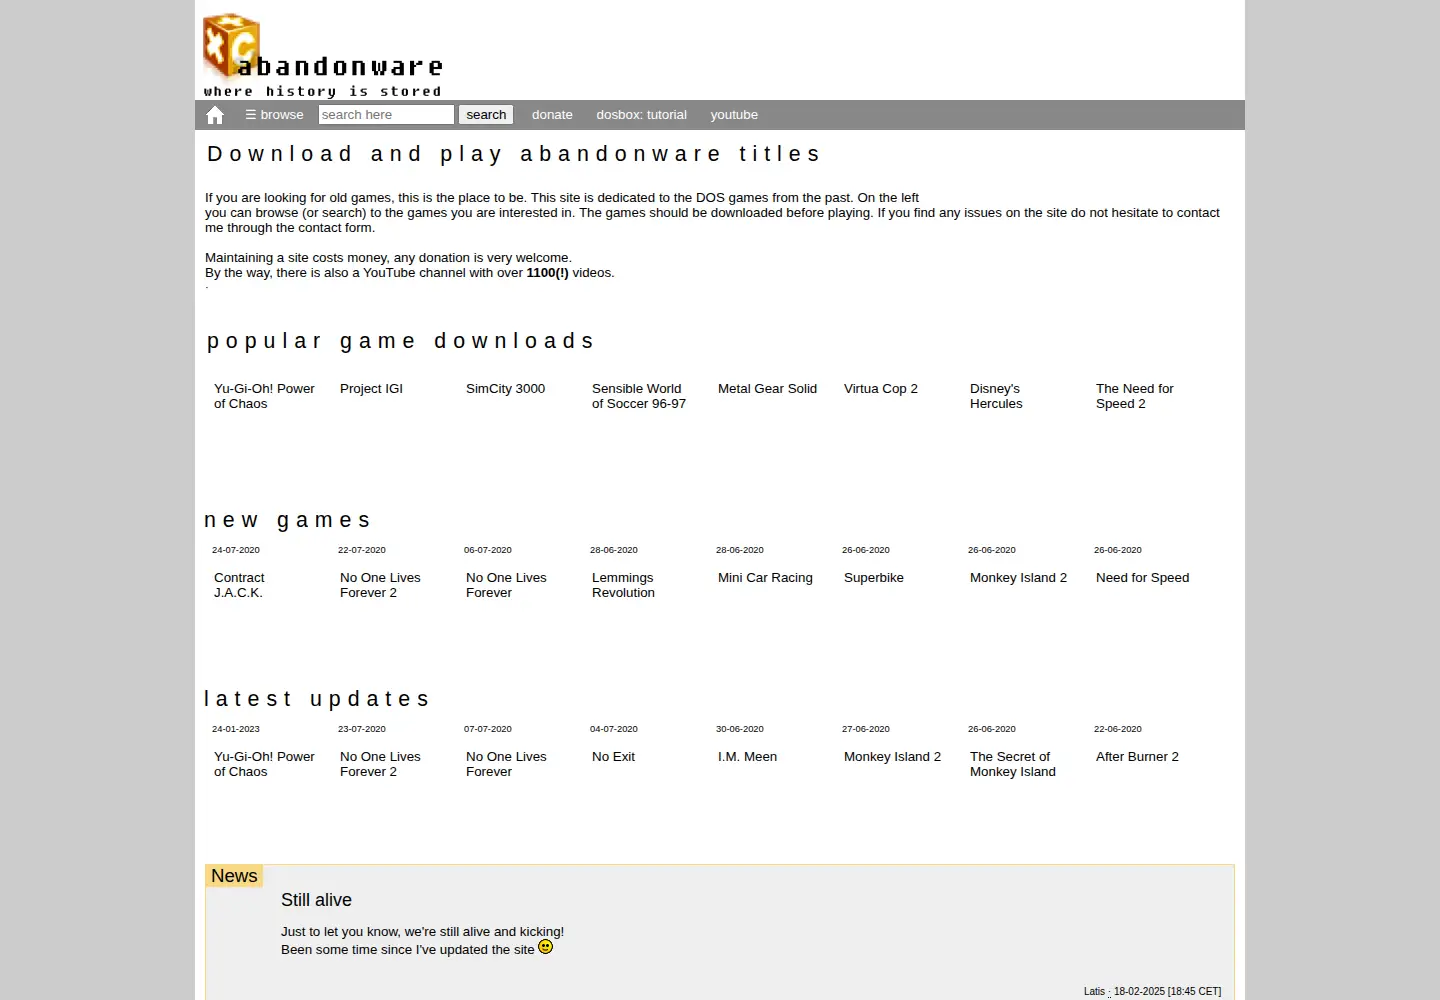Screen dimensions: 1440x1000
Task: Click the 'new games' heading
Action: [288, 520]
